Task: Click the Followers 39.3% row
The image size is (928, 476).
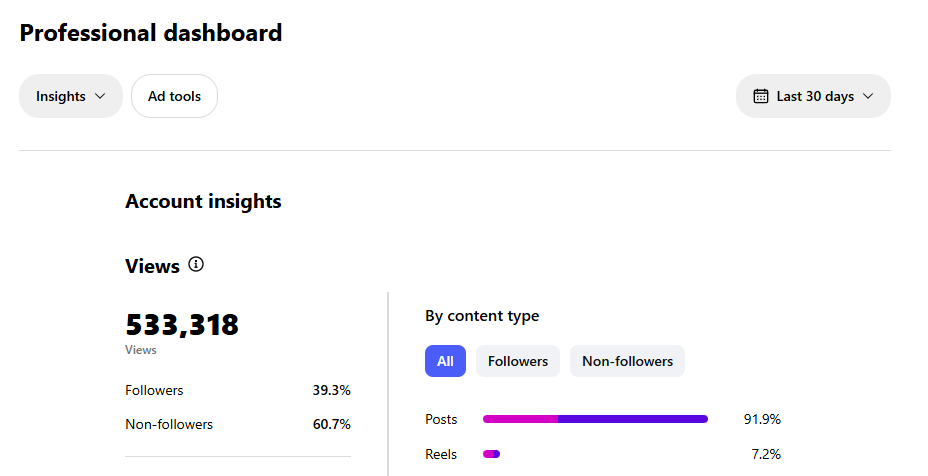Action: coord(237,390)
